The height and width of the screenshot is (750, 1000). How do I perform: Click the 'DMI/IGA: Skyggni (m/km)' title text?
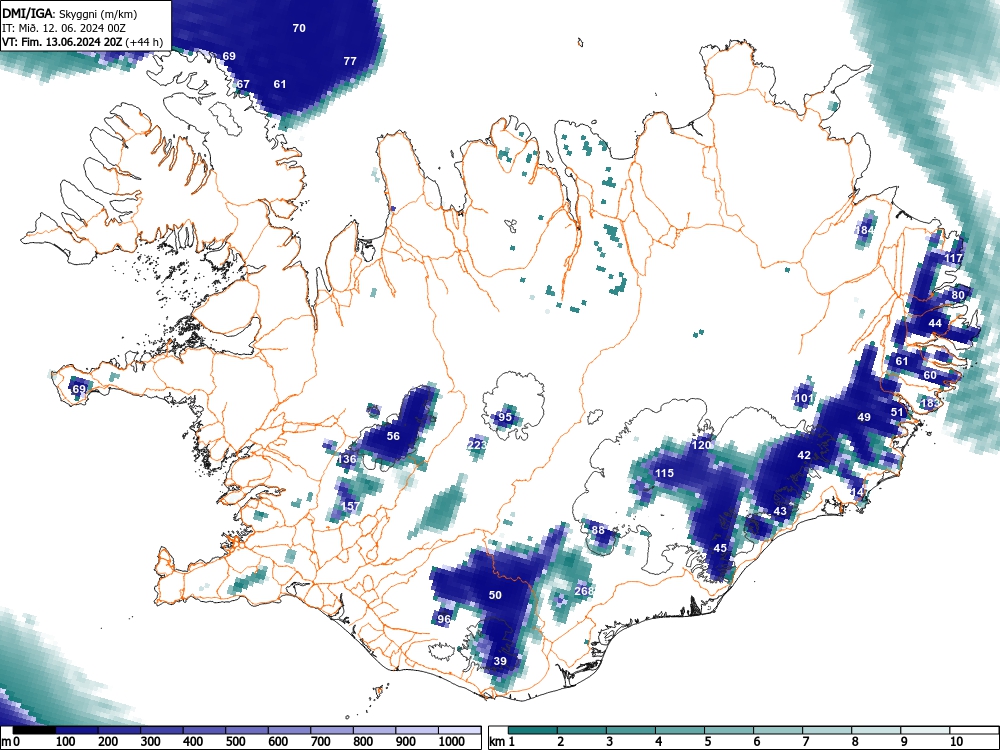click(x=70, y=14)
